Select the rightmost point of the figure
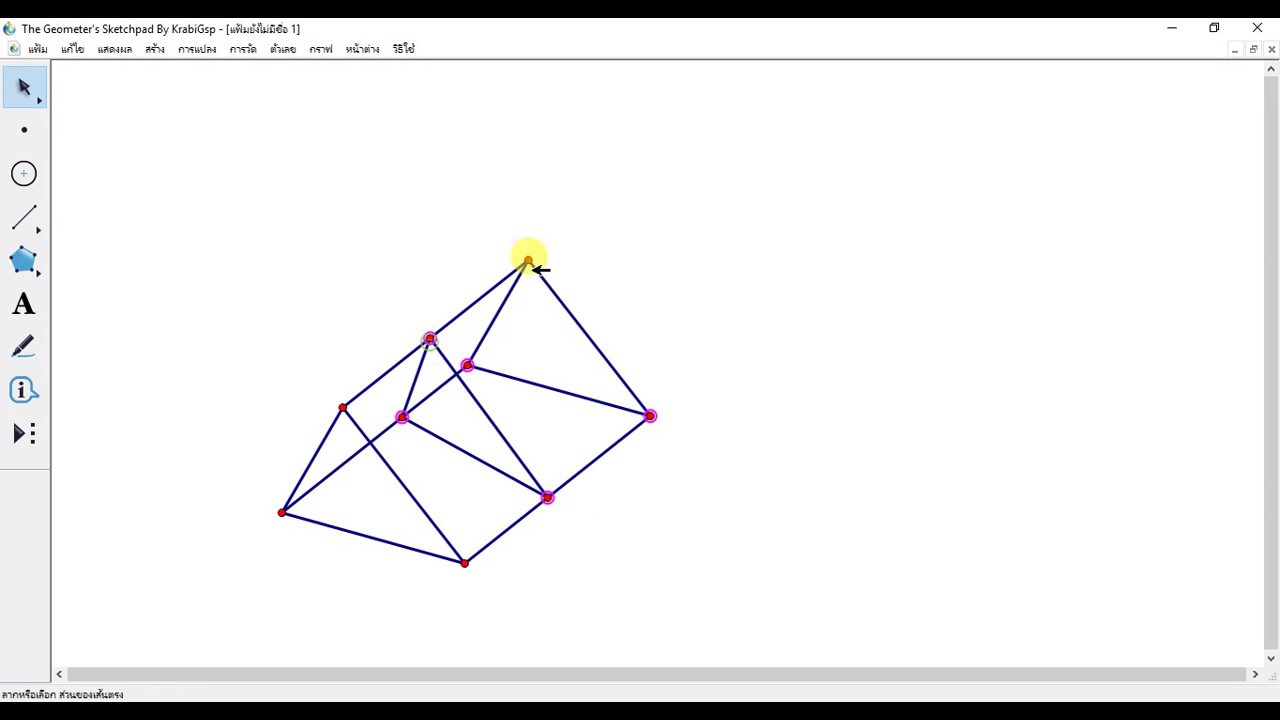 650,416
